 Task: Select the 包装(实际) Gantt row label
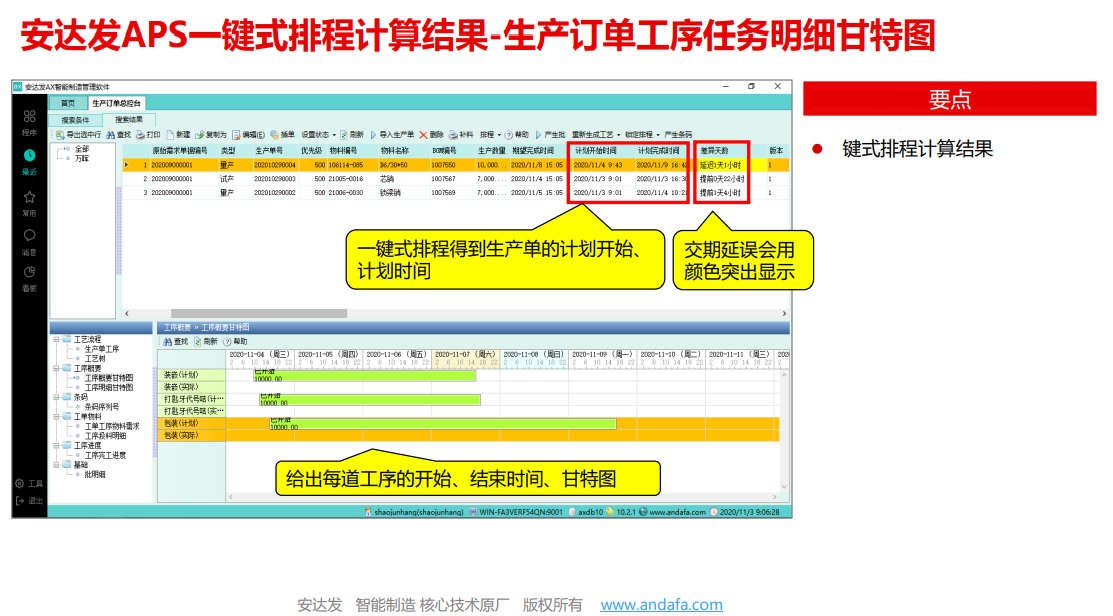pos(192,436)
